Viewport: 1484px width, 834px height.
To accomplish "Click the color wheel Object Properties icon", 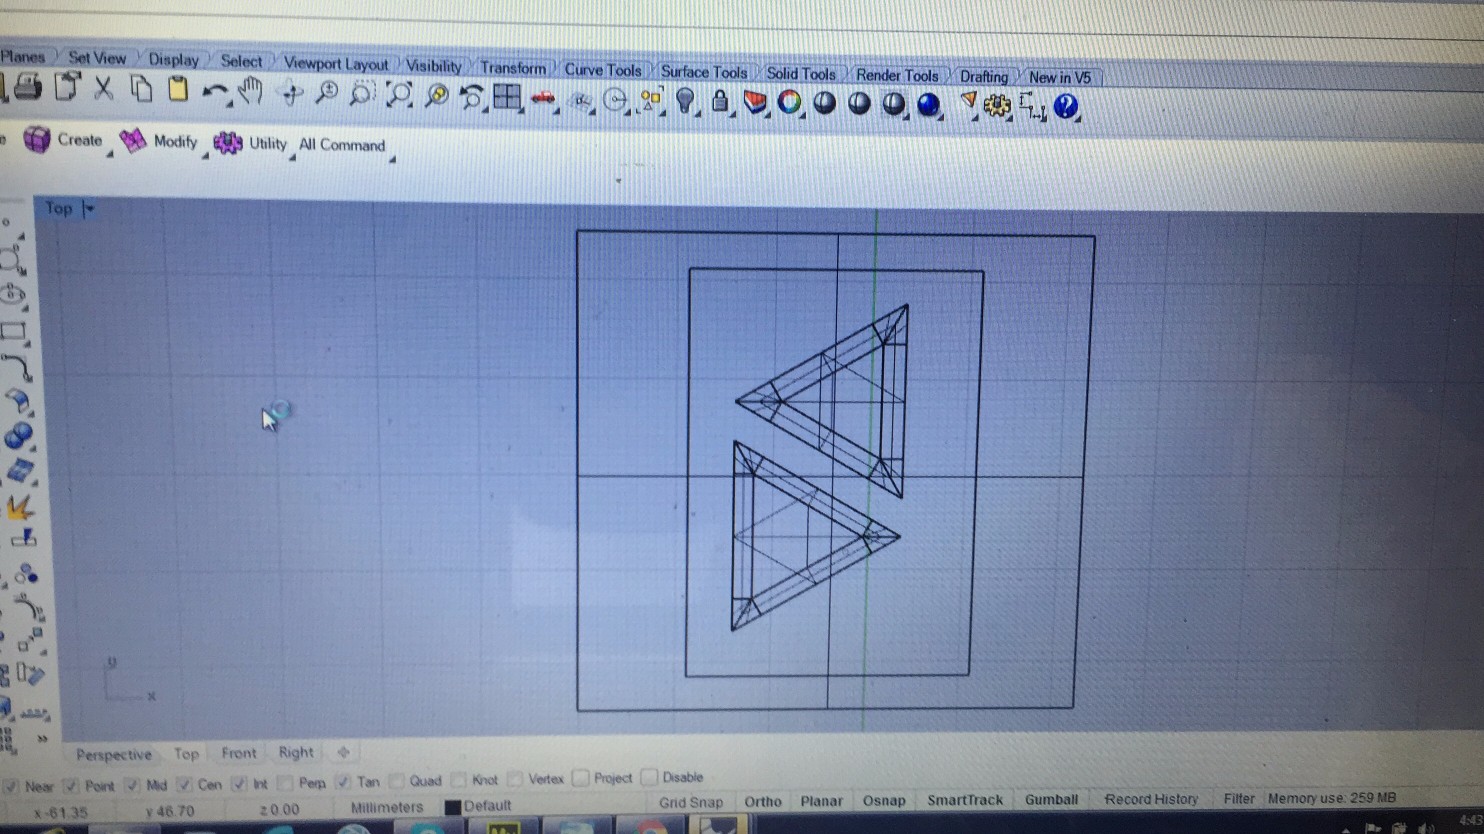I will tap(790, 102).
